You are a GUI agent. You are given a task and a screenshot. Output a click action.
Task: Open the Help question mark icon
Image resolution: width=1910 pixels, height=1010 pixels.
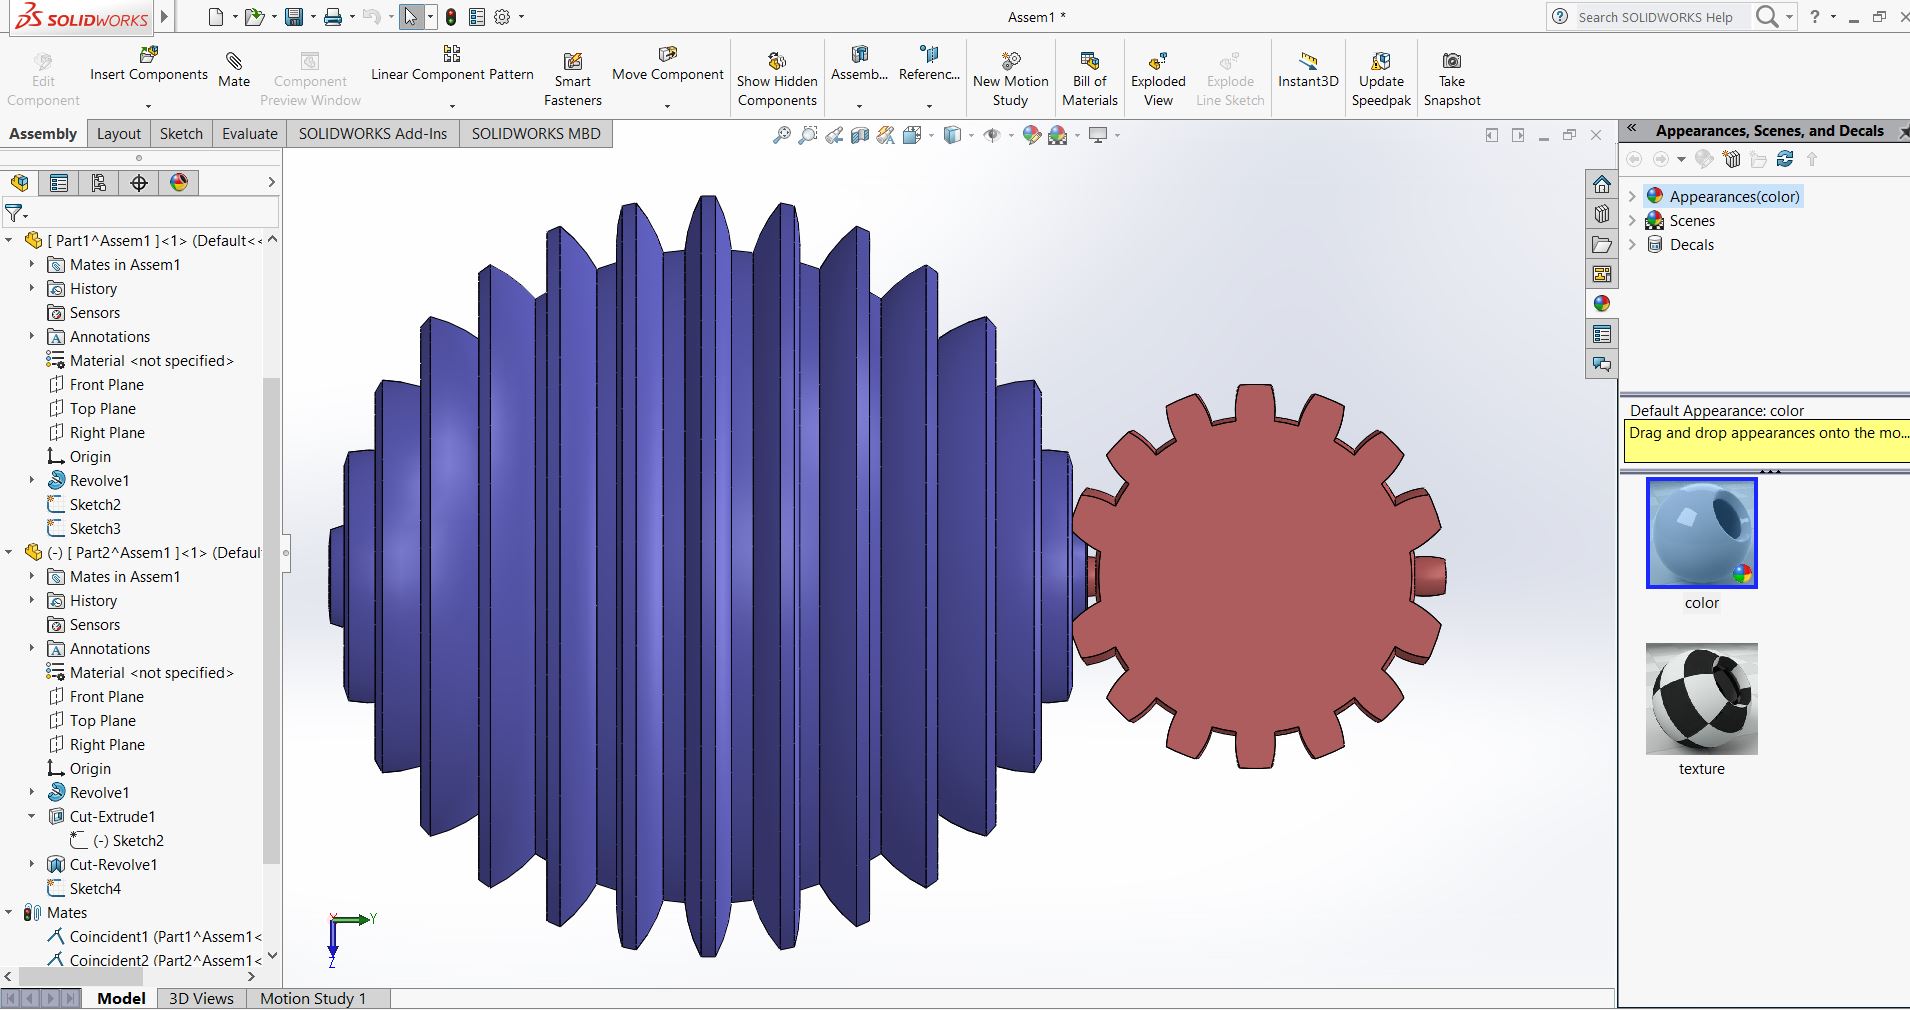click(x=1815, y=16)
